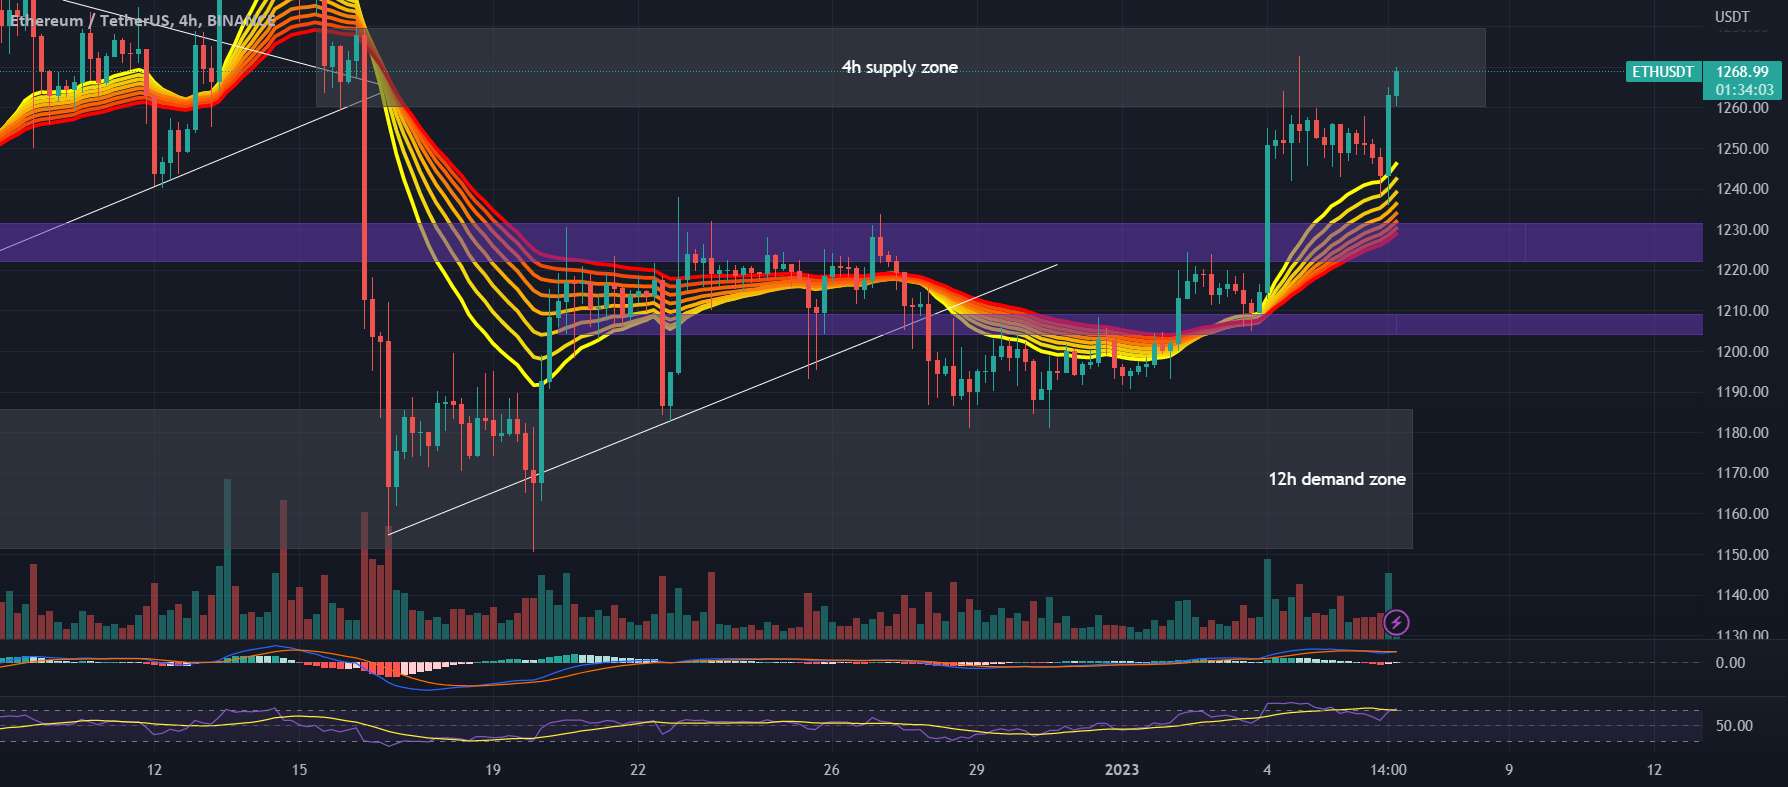Click the 1210.00 price axis label

[1742, 311]
